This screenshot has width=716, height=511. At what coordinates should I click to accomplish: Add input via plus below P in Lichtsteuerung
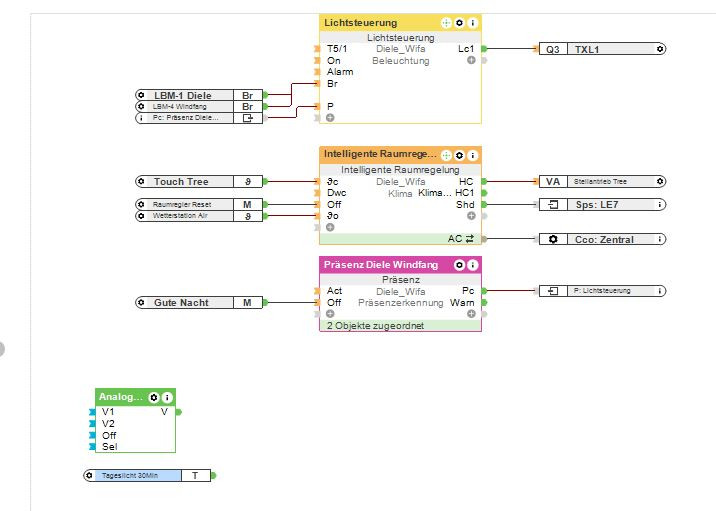(330, 118)
